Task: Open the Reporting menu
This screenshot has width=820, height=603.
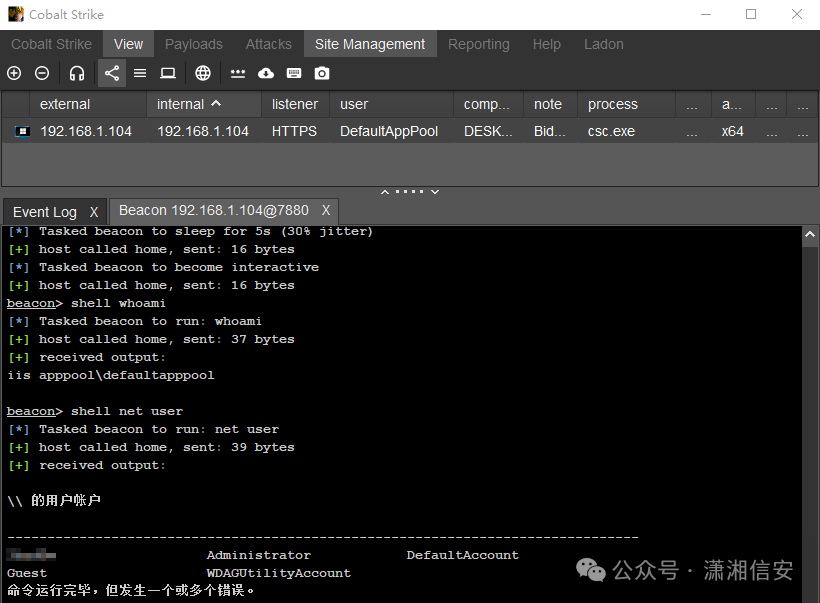Action: point(479,44)
